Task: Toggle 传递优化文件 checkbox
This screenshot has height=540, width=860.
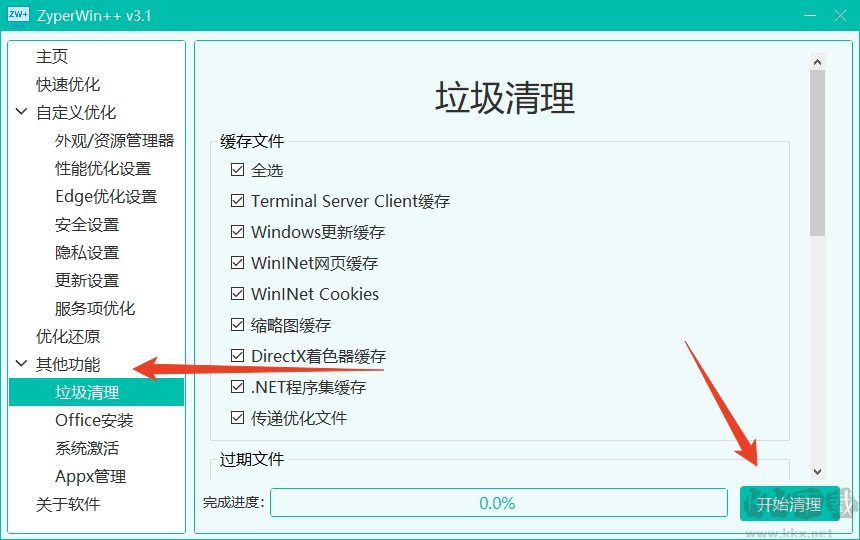Action: (x=237, y=418)
